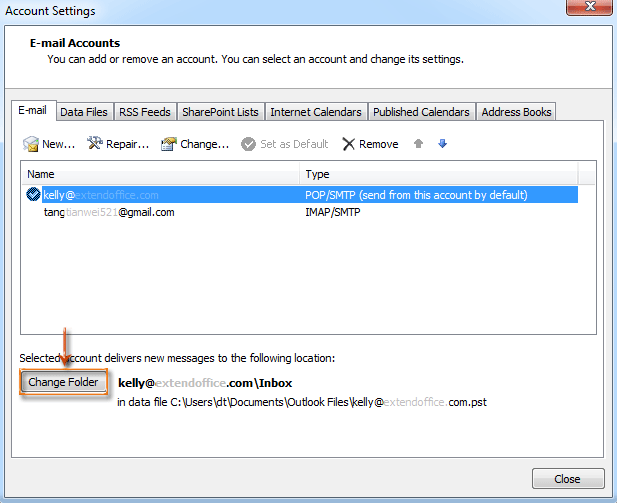The height and width of the screenshot is (503, 617).
Task: Open the Published Calendars tab
Action: tap(421, 112)
